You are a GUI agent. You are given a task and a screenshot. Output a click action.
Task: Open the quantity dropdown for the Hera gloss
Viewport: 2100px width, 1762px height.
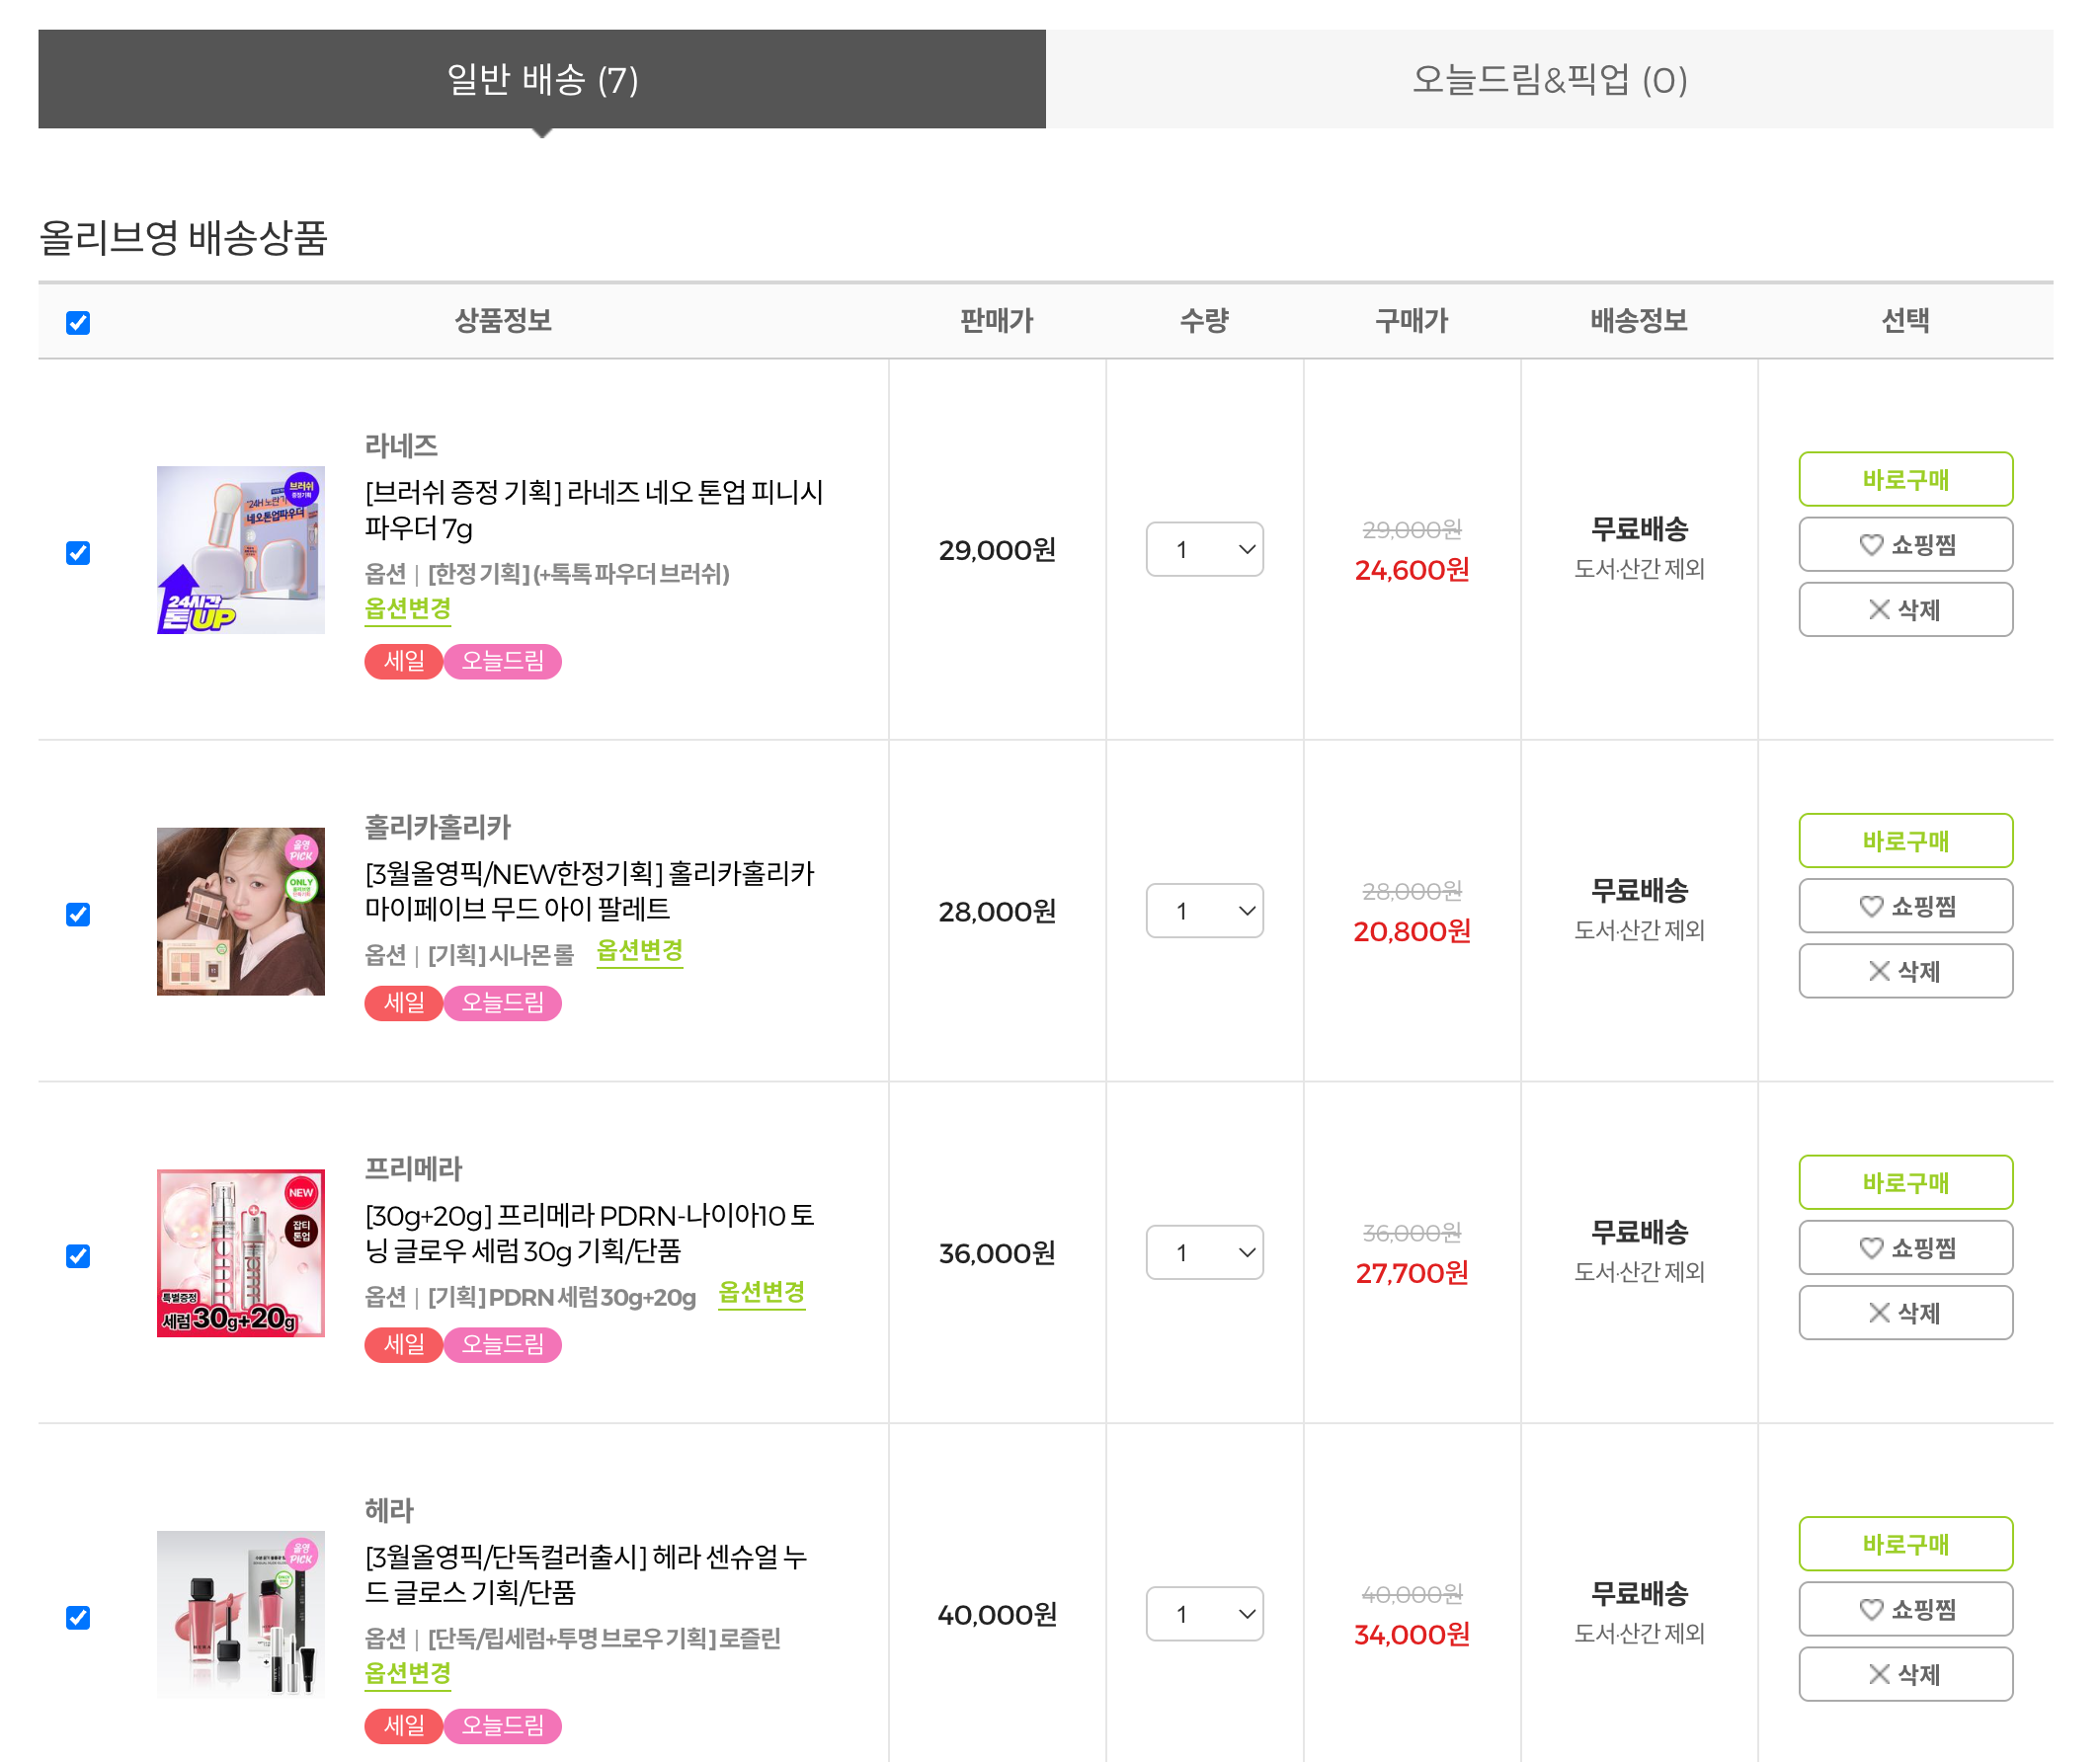1204,1613
